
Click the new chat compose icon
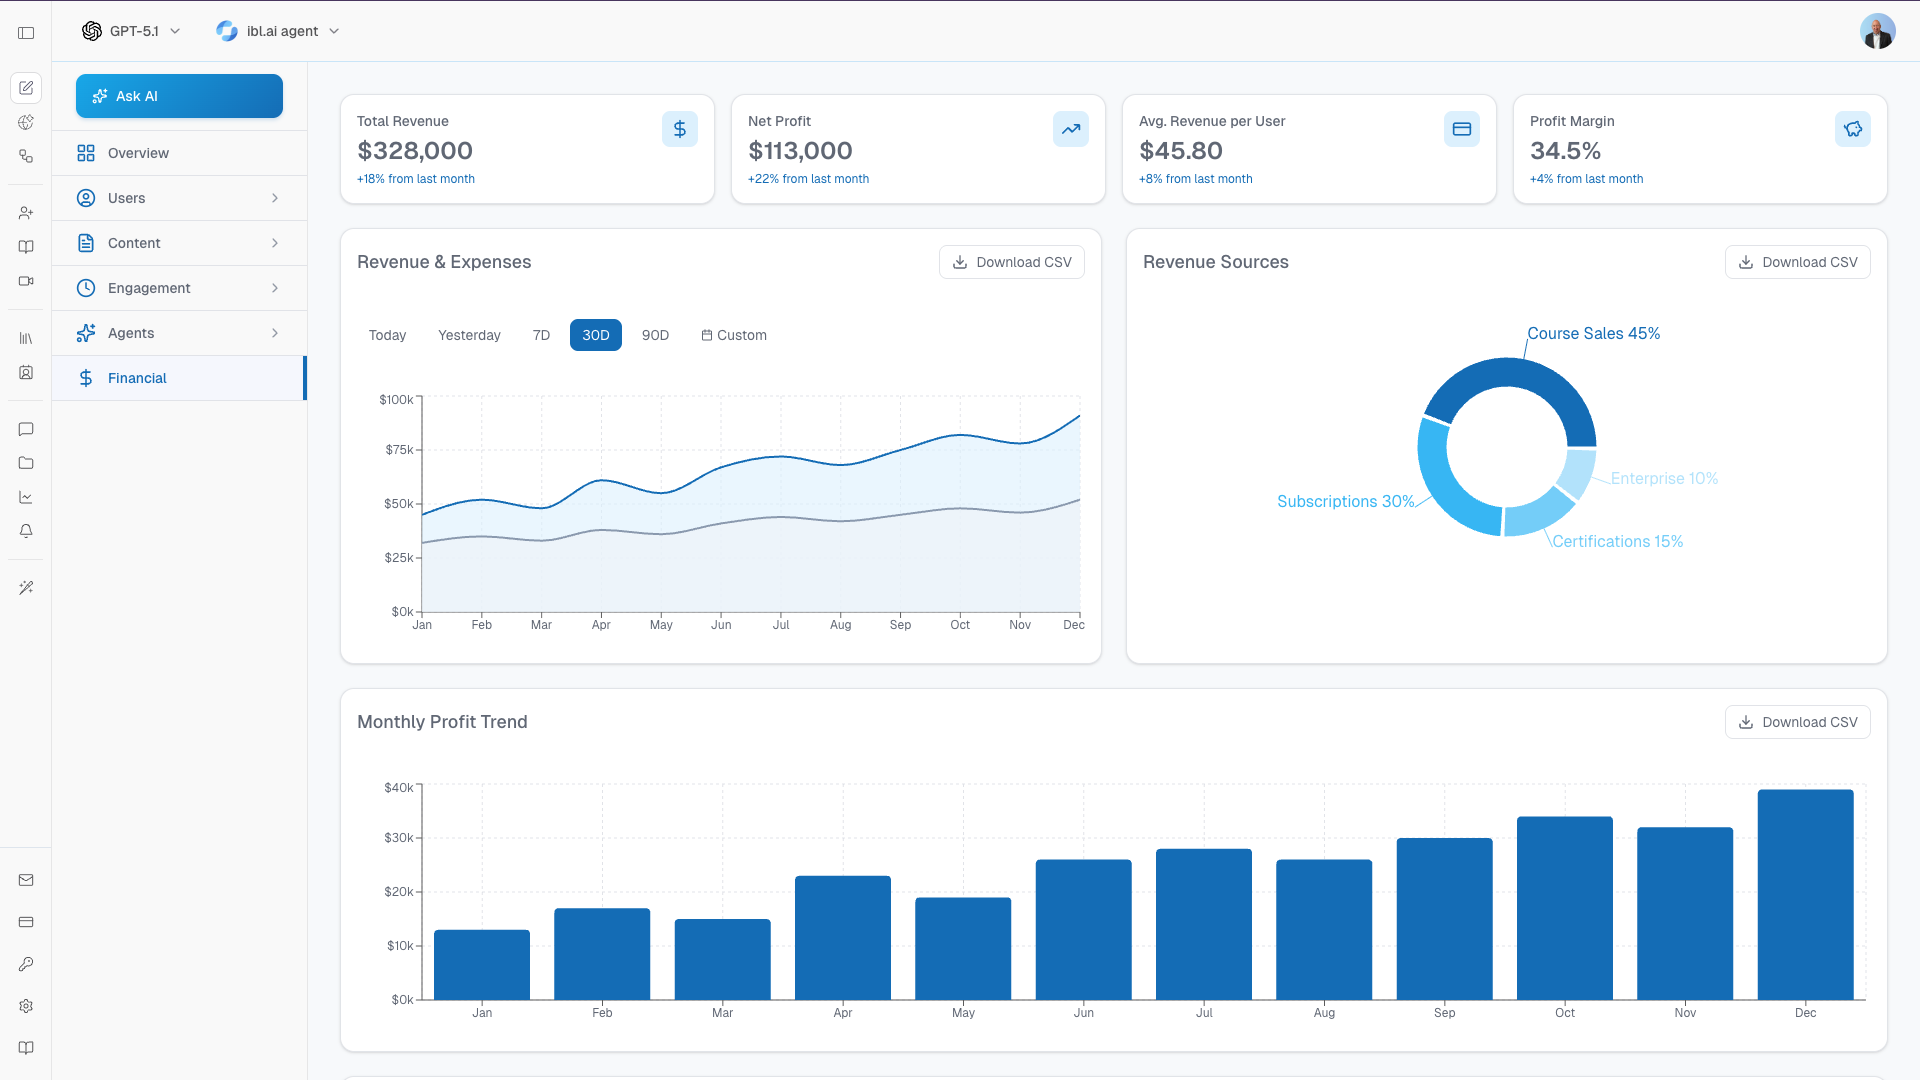pyautogui.click(x=26, y=88)
